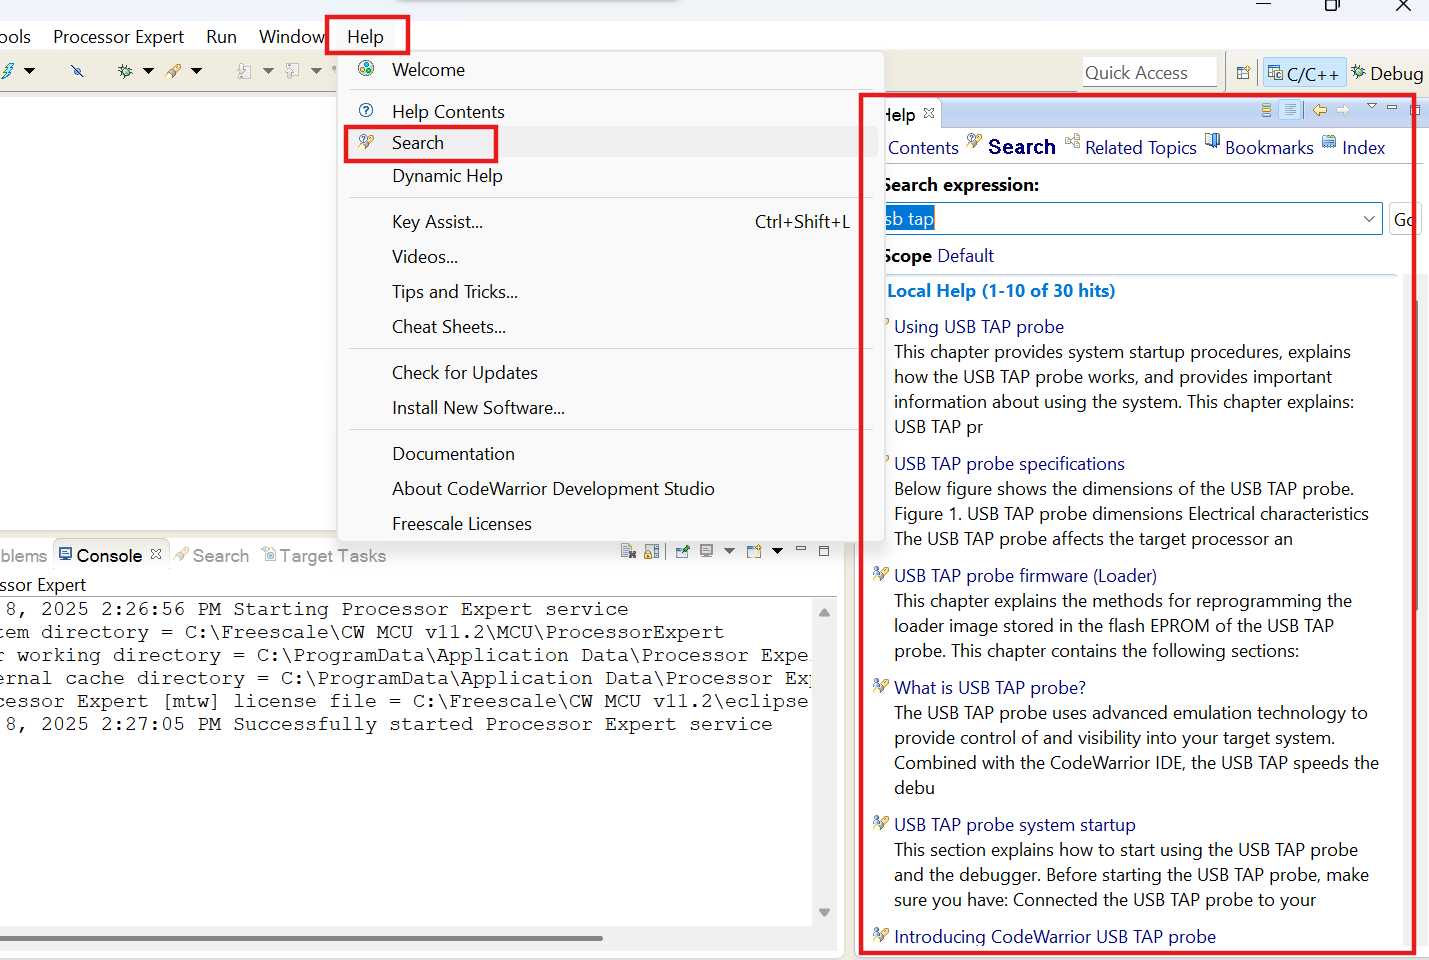Close the Console tab with its X
Image resolution: width=1429 pixels, height=960 pixels.
(x=156, y=554)
